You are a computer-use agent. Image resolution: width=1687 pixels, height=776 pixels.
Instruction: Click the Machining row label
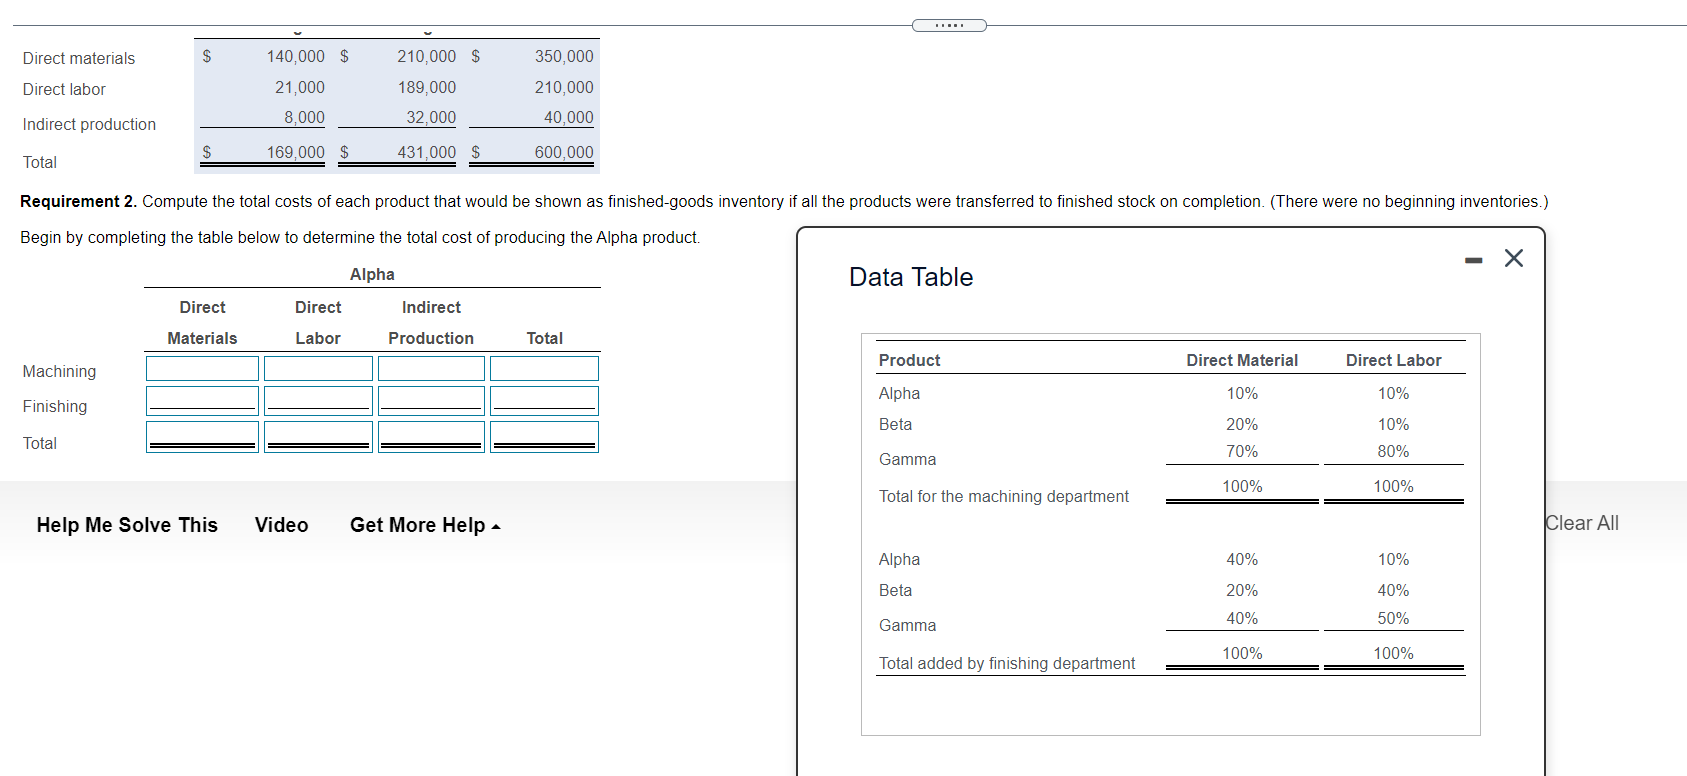60,372
